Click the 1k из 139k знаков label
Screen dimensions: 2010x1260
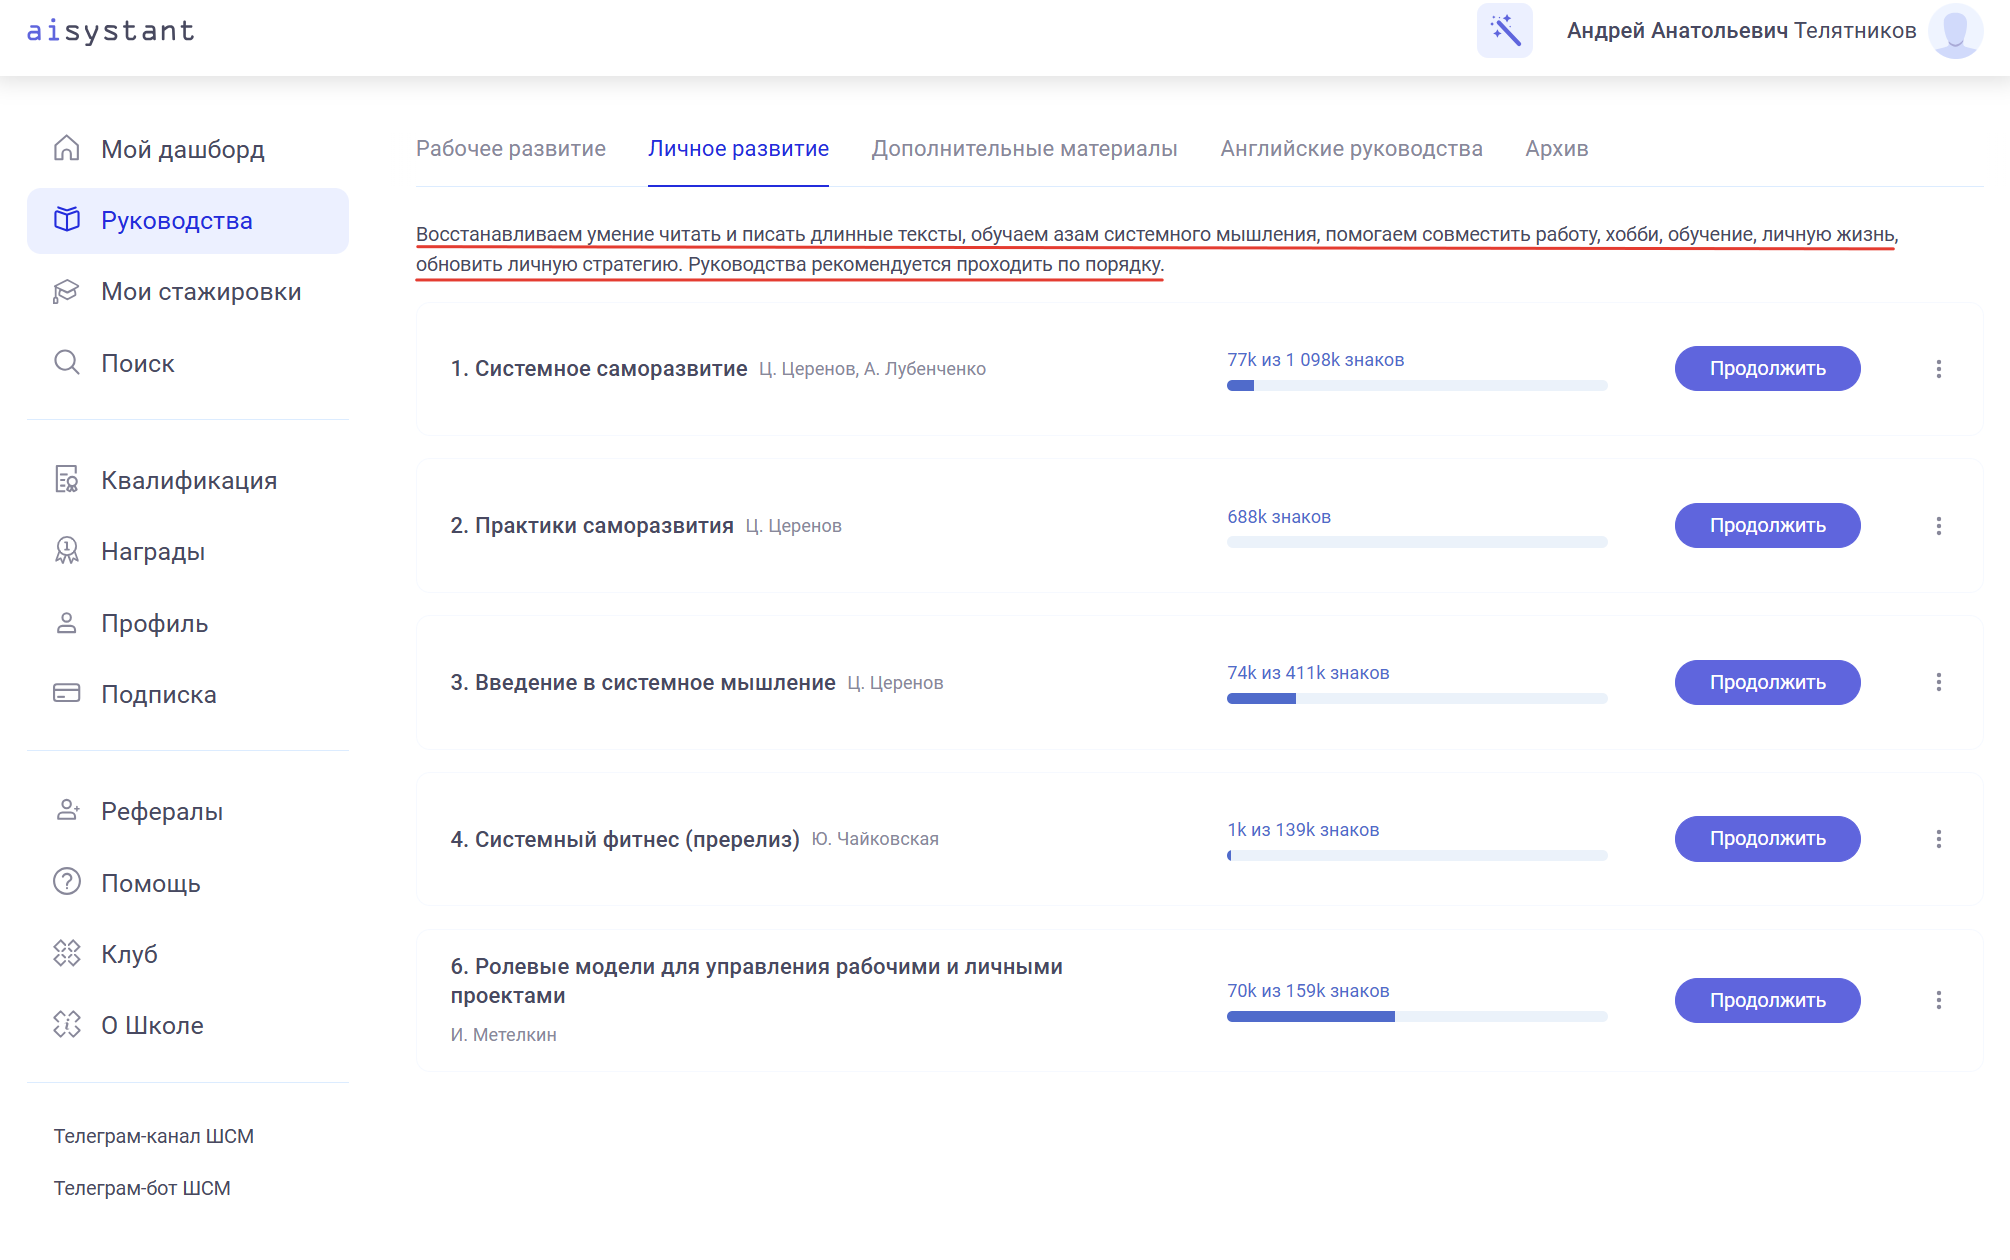[1303, 830]
